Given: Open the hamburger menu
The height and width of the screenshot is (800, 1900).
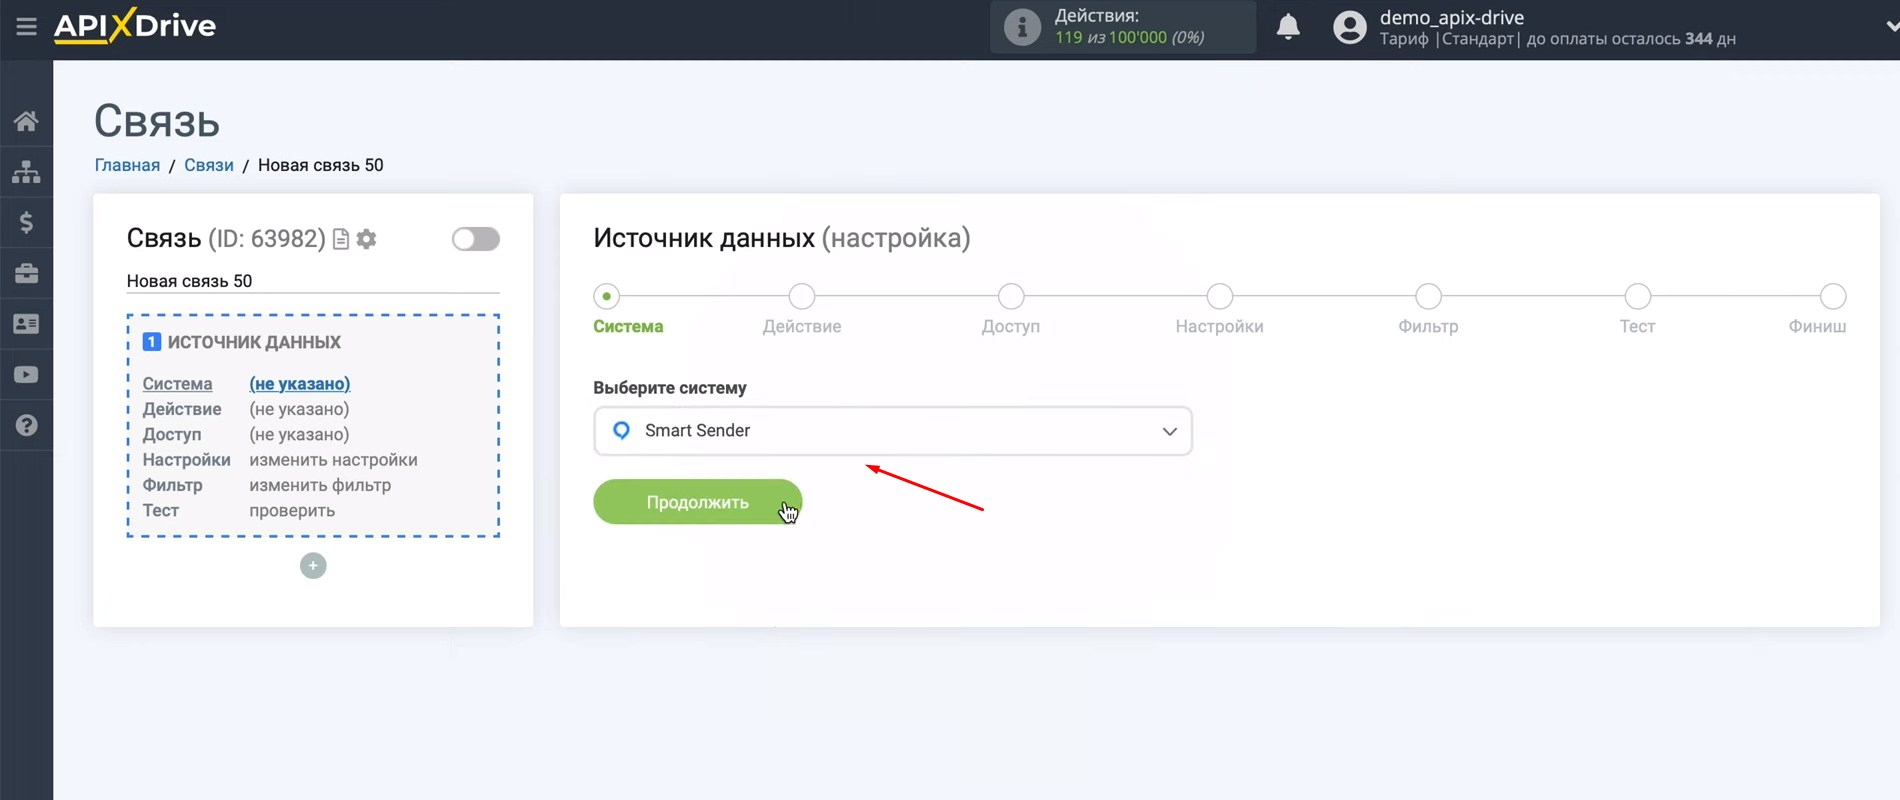Looking at the screenshot, I should click(26, 26).
